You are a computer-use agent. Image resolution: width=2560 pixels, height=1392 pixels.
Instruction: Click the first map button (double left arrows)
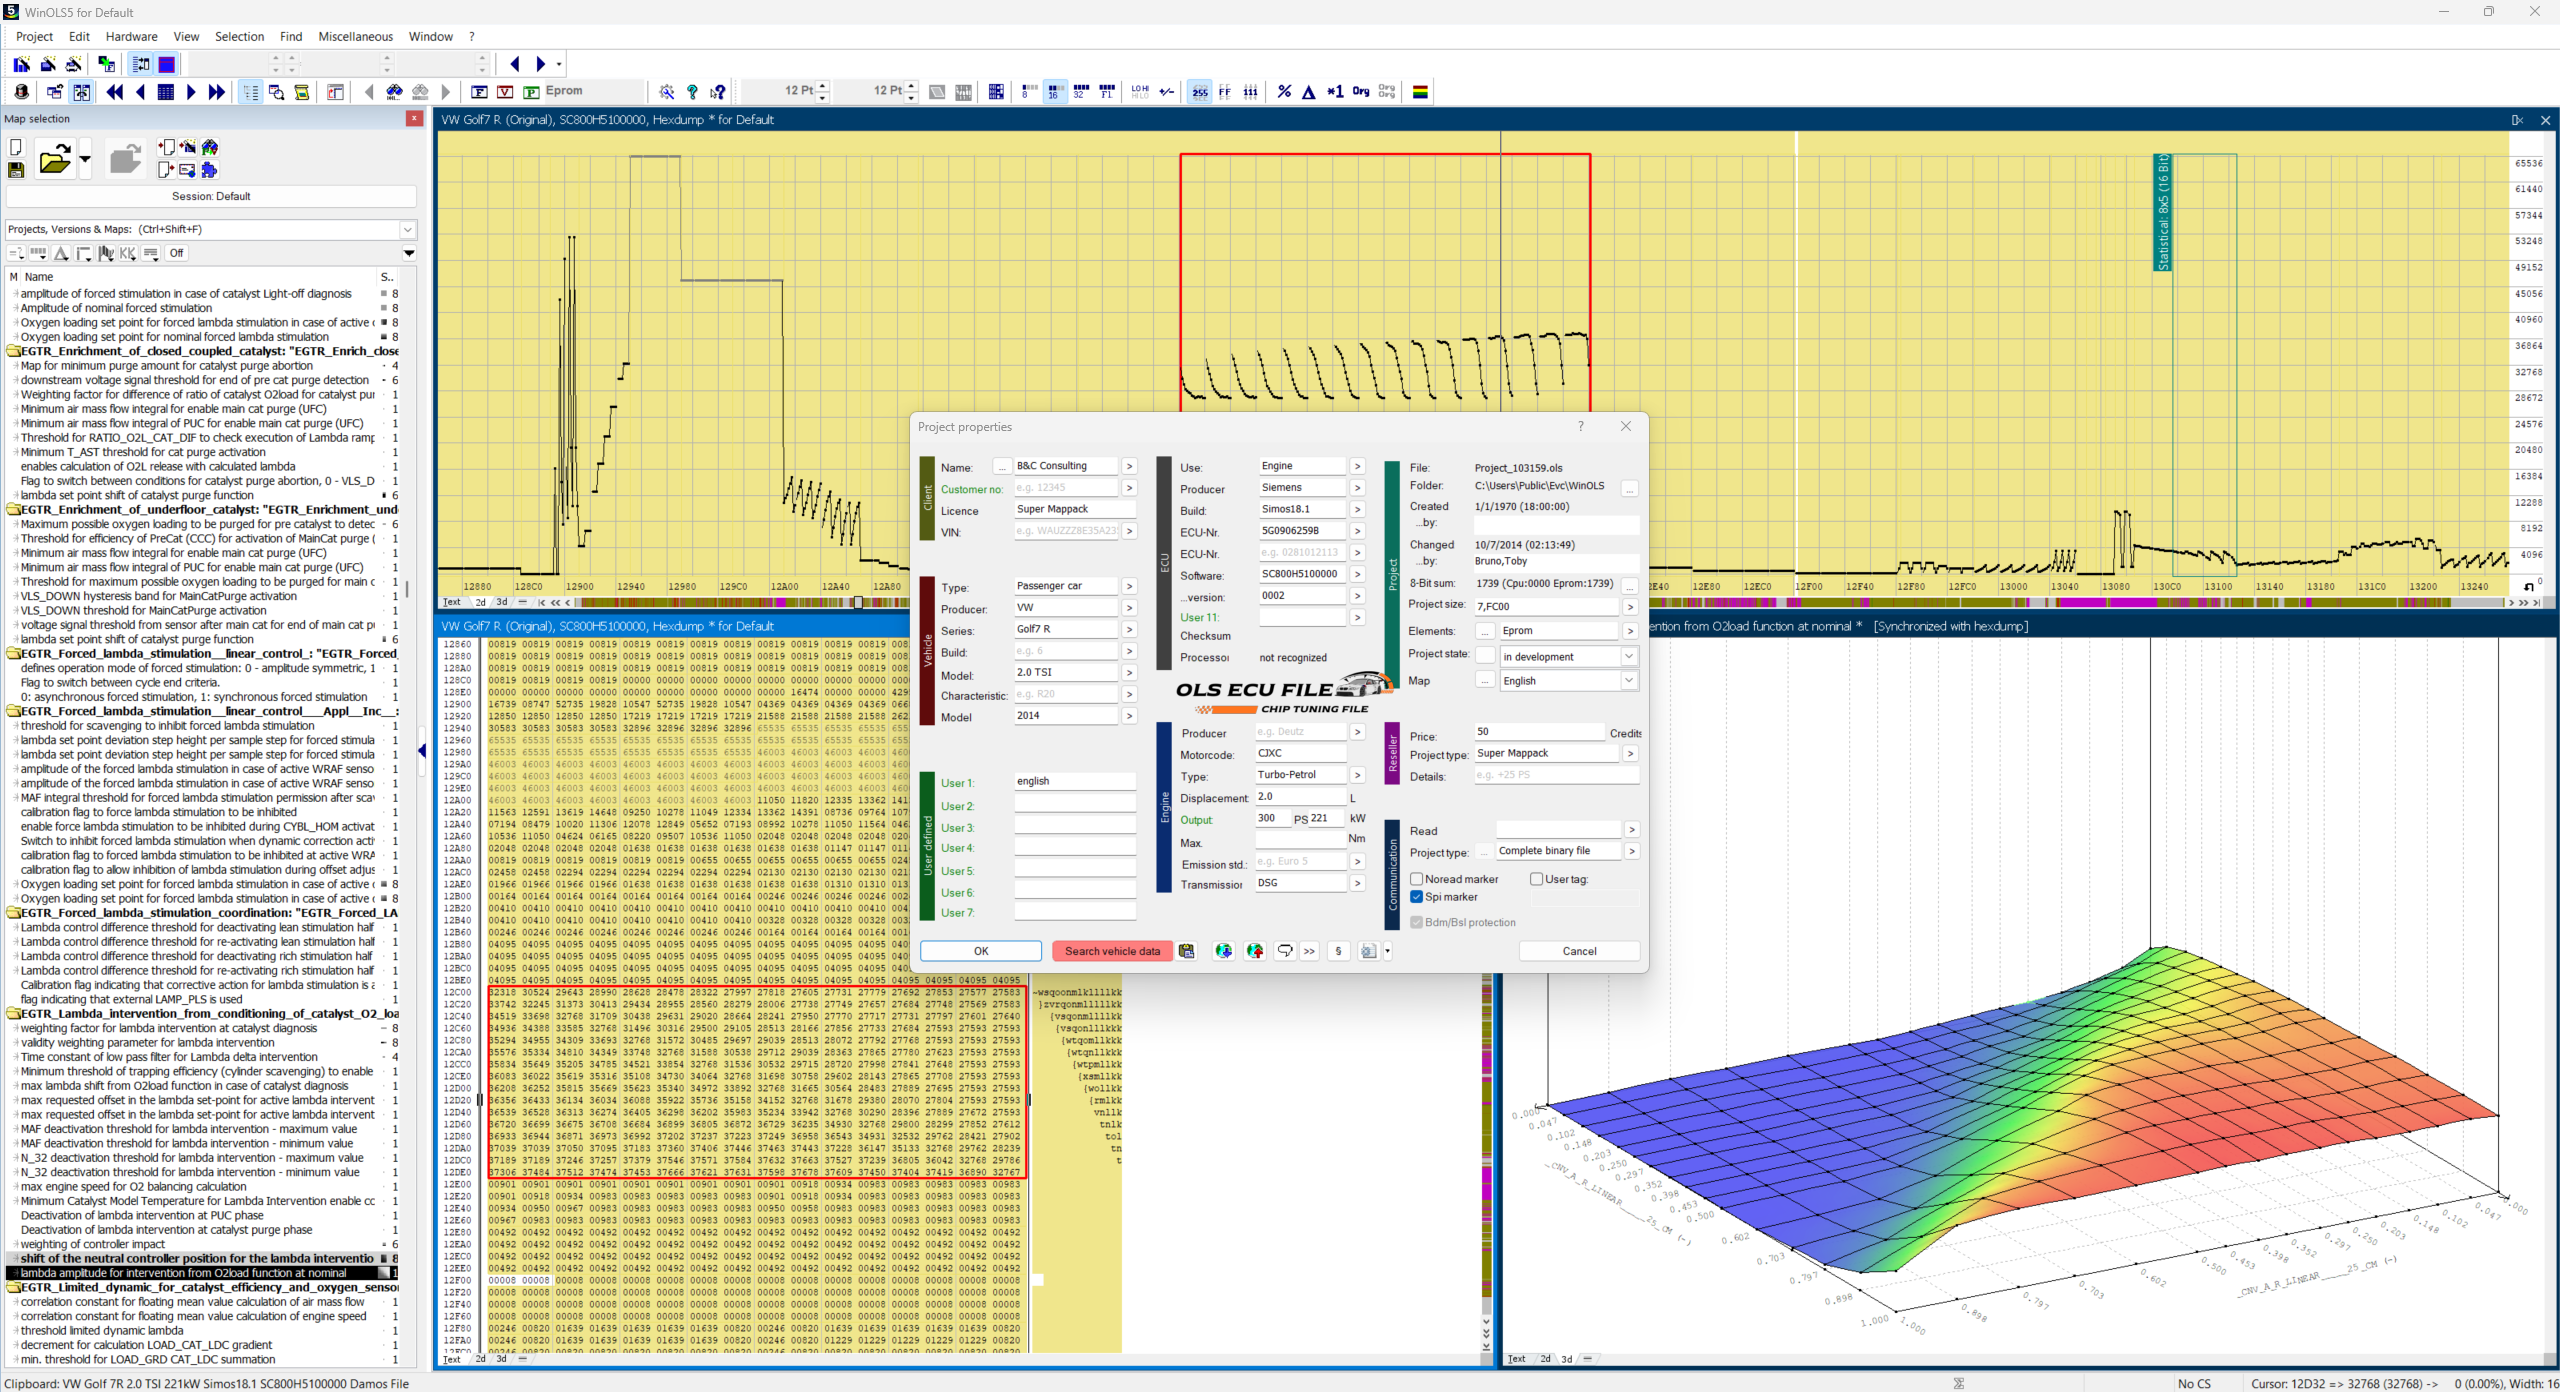(115, 92)
